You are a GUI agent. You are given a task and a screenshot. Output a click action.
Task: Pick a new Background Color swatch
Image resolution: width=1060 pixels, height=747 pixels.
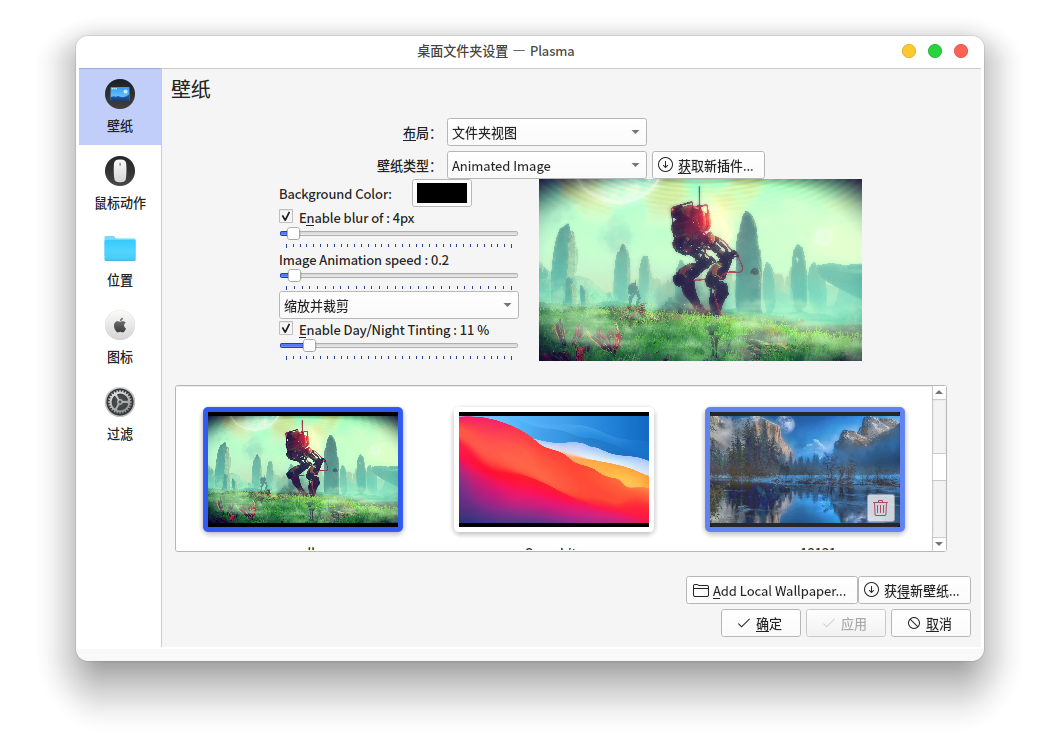441,193
